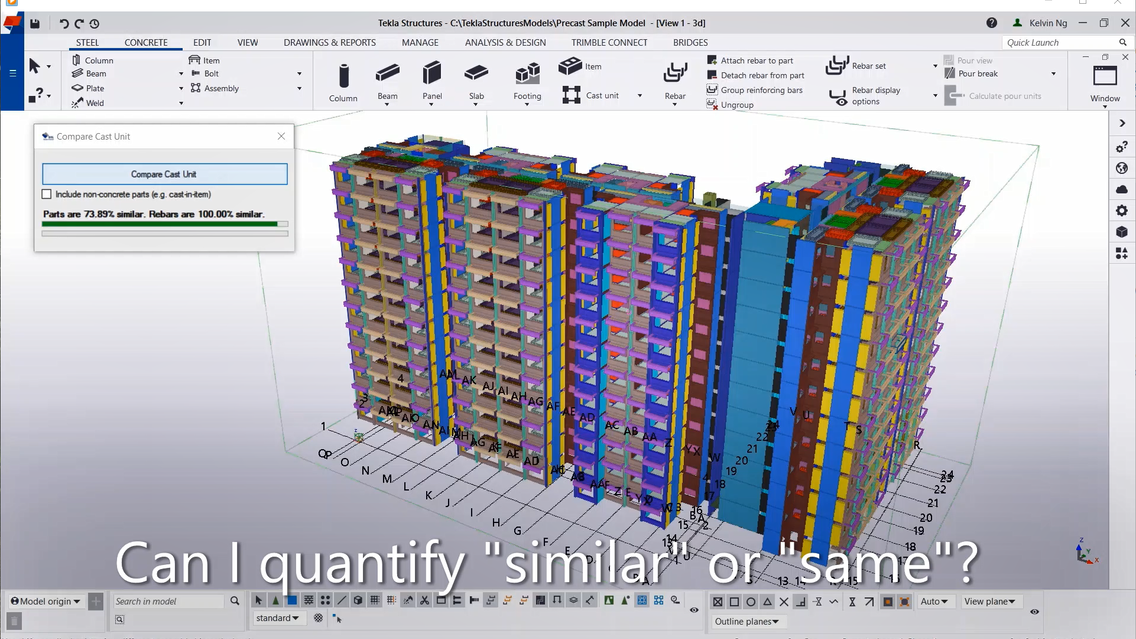This screenshot has width=1136, height=639.
Task: Click Group reinforcing bars
Action: point(755,90)
